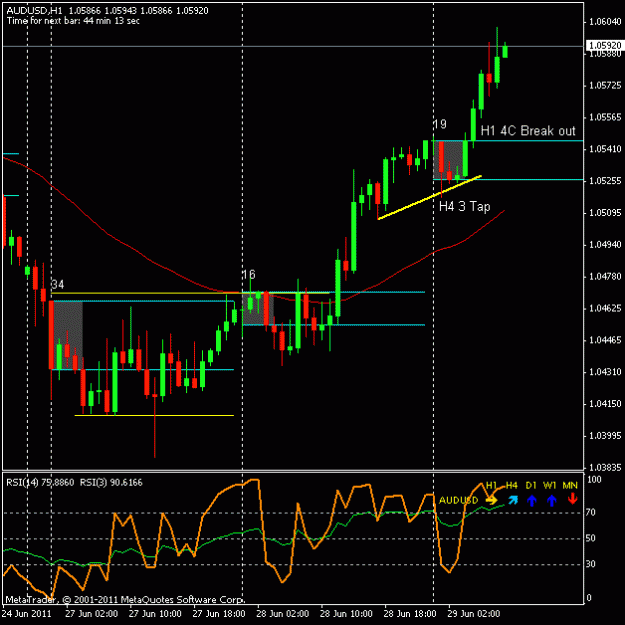625x625 pixels.
Task: Click the 1.04625 price scale value
Action: click(x=605, y=309)
